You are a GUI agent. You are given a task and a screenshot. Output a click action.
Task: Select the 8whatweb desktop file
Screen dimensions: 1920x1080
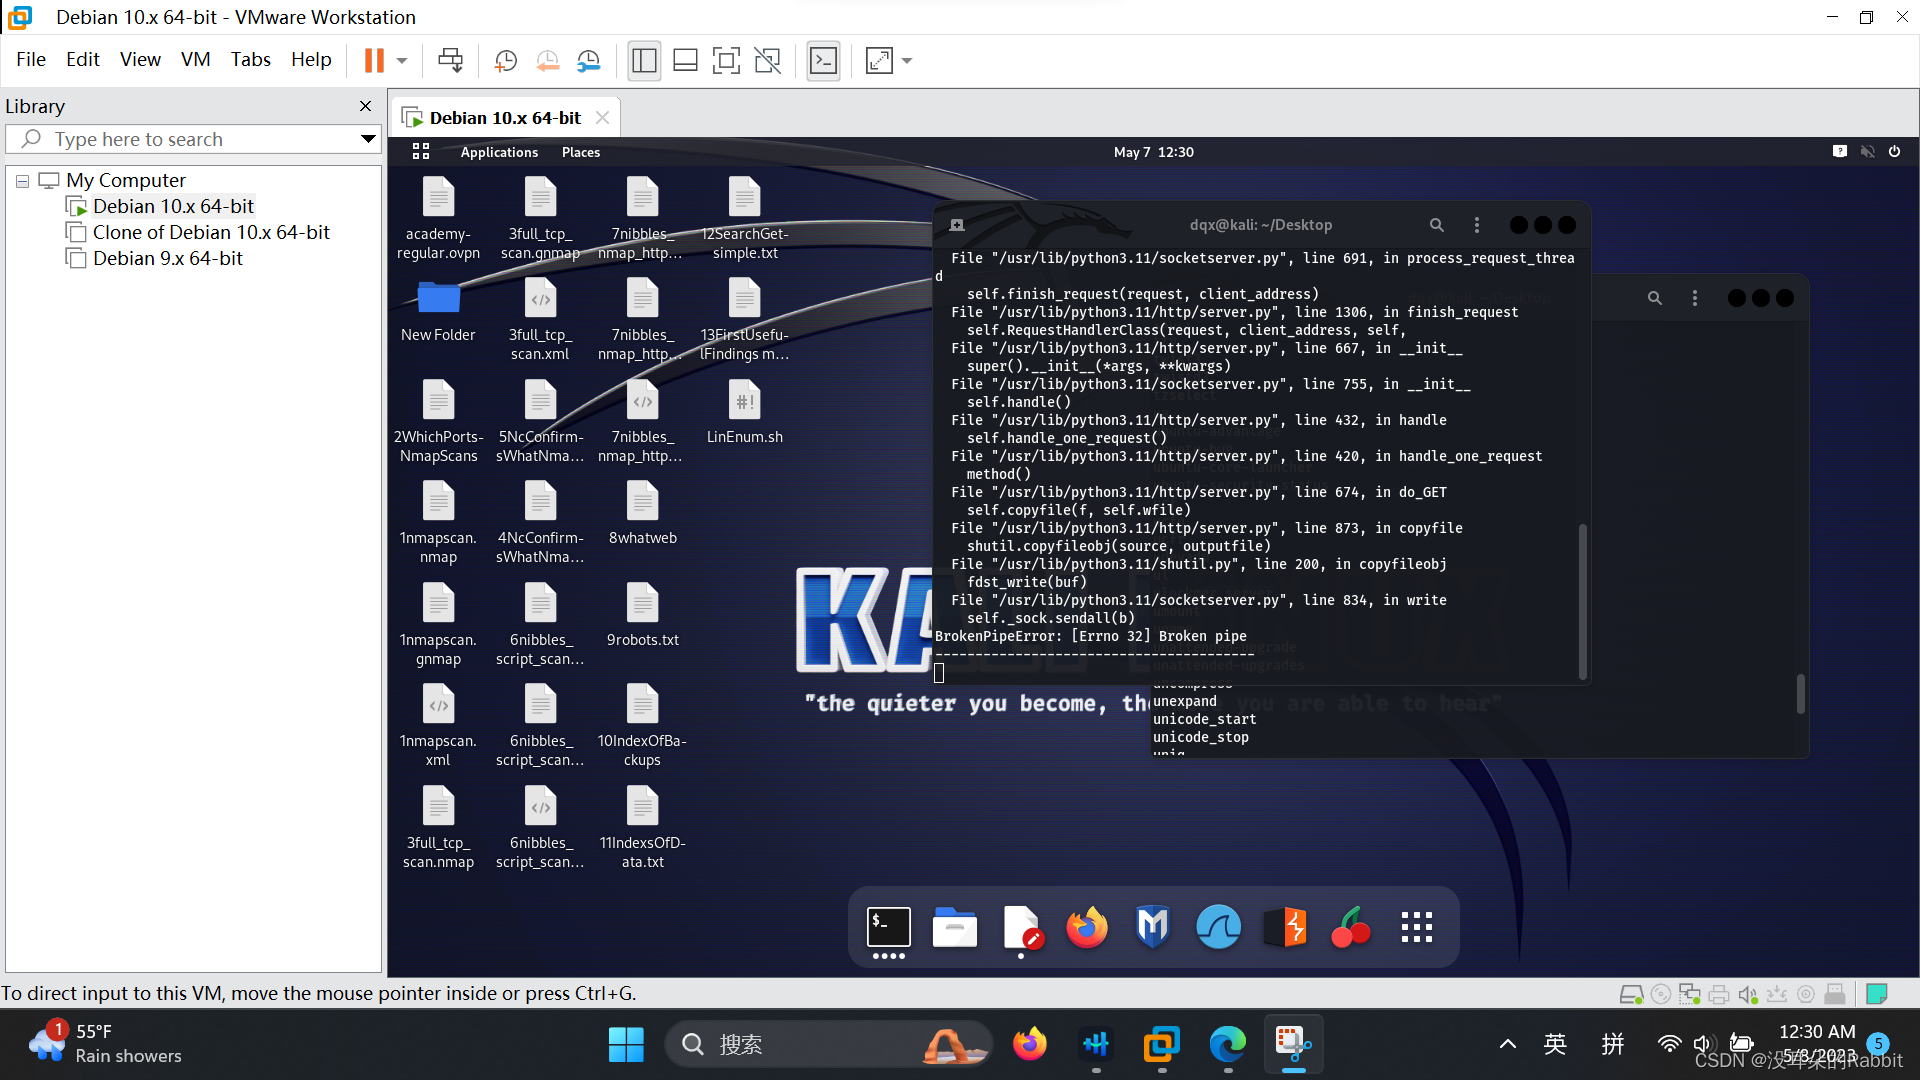click(x=643, y=512)
